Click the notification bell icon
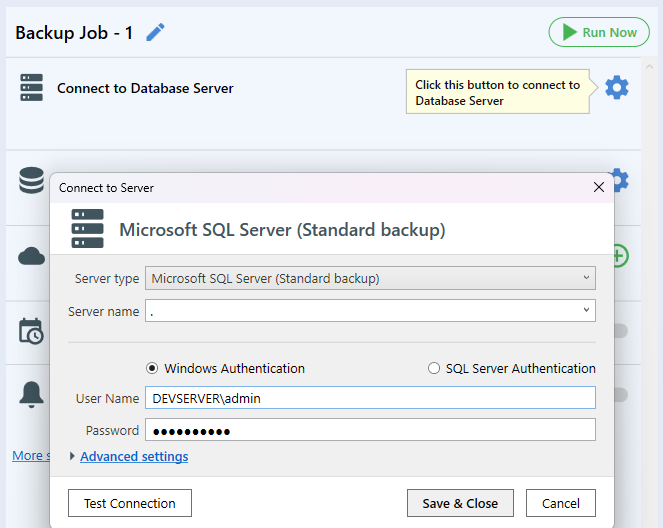The width and height of the screenshot is (663, 528). [31, 394]
